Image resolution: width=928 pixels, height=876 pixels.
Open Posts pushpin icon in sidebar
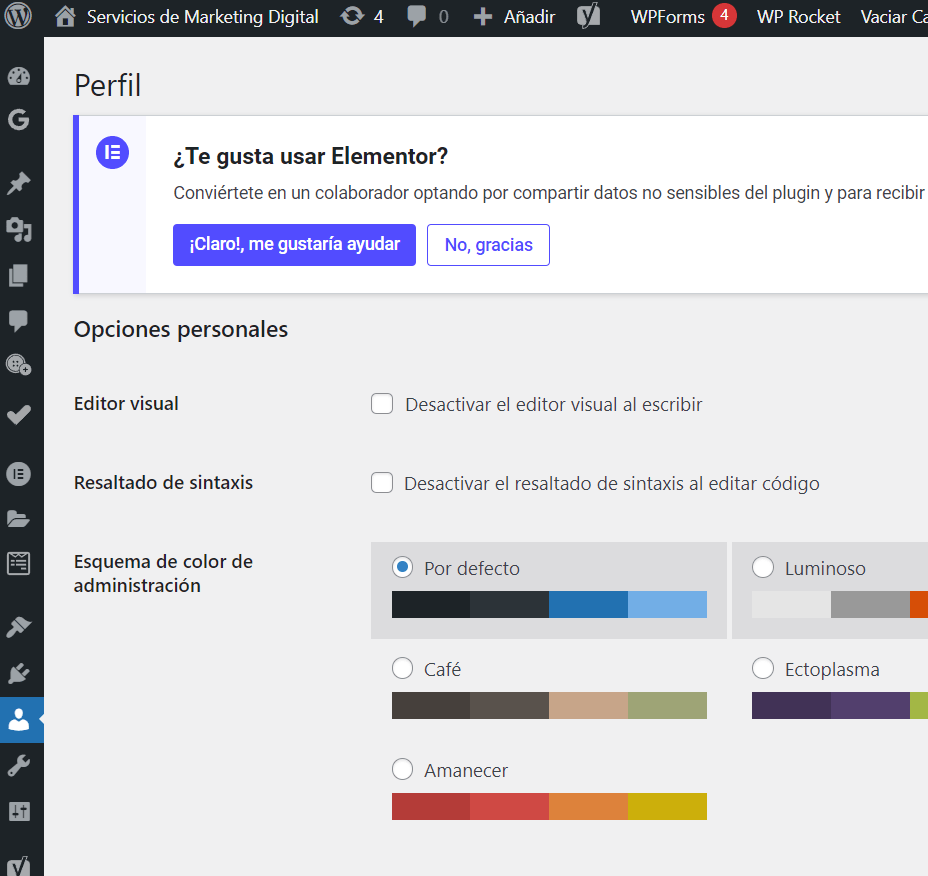click(x=18, y=183)
